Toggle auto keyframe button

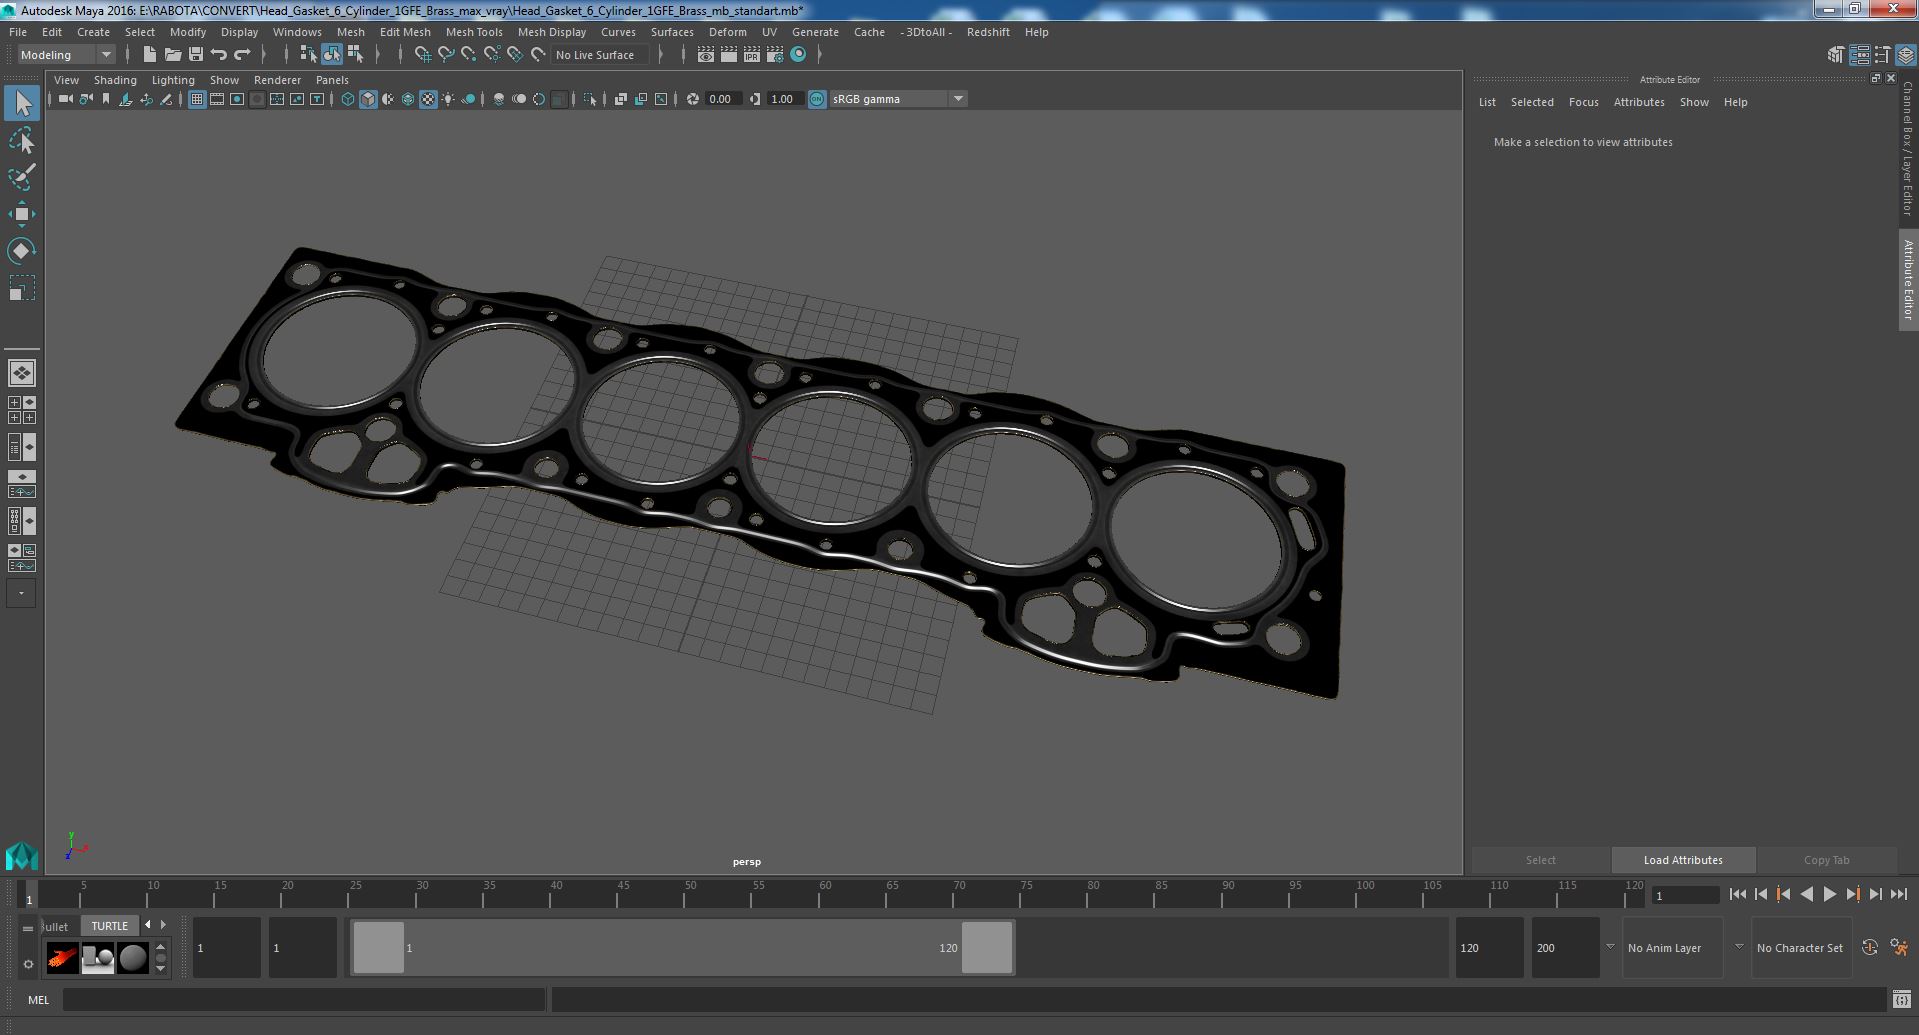click(1869, 948)
